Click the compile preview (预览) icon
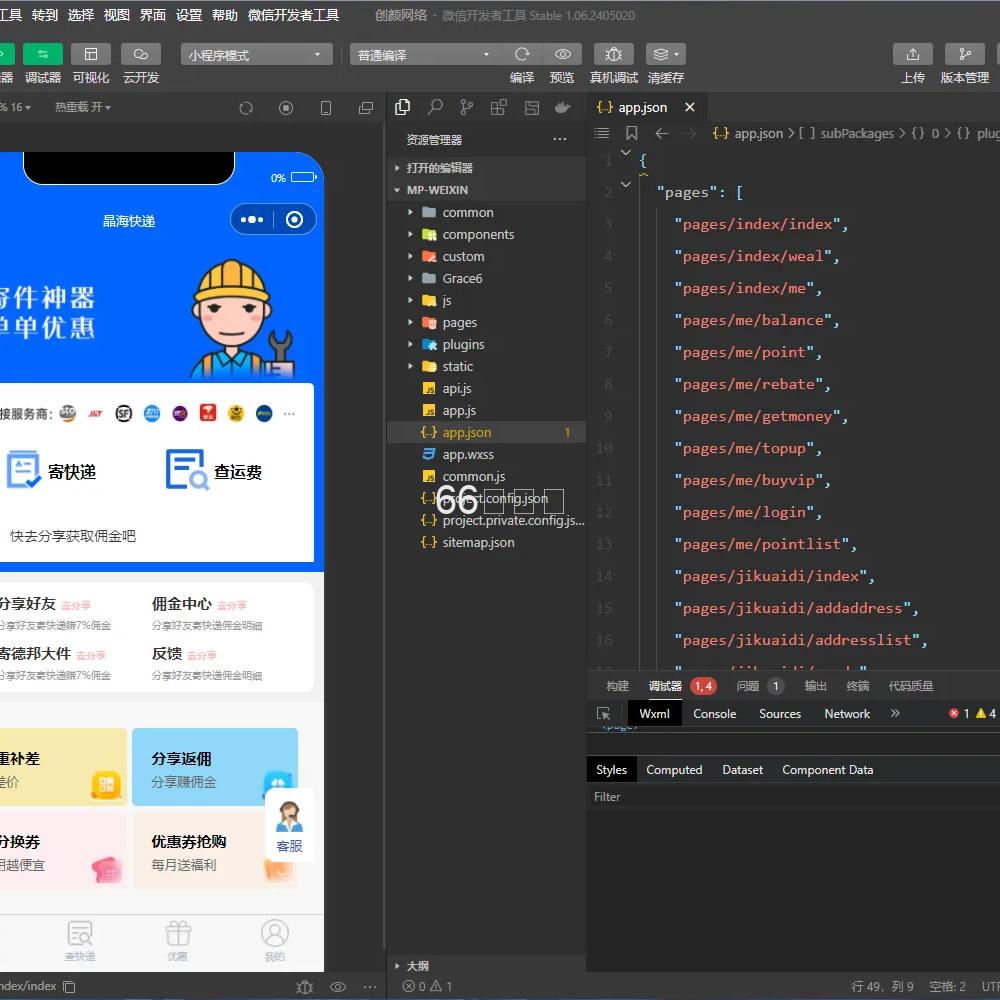The width and height of the screenshot is (1000, 1000). coord(562,54)
